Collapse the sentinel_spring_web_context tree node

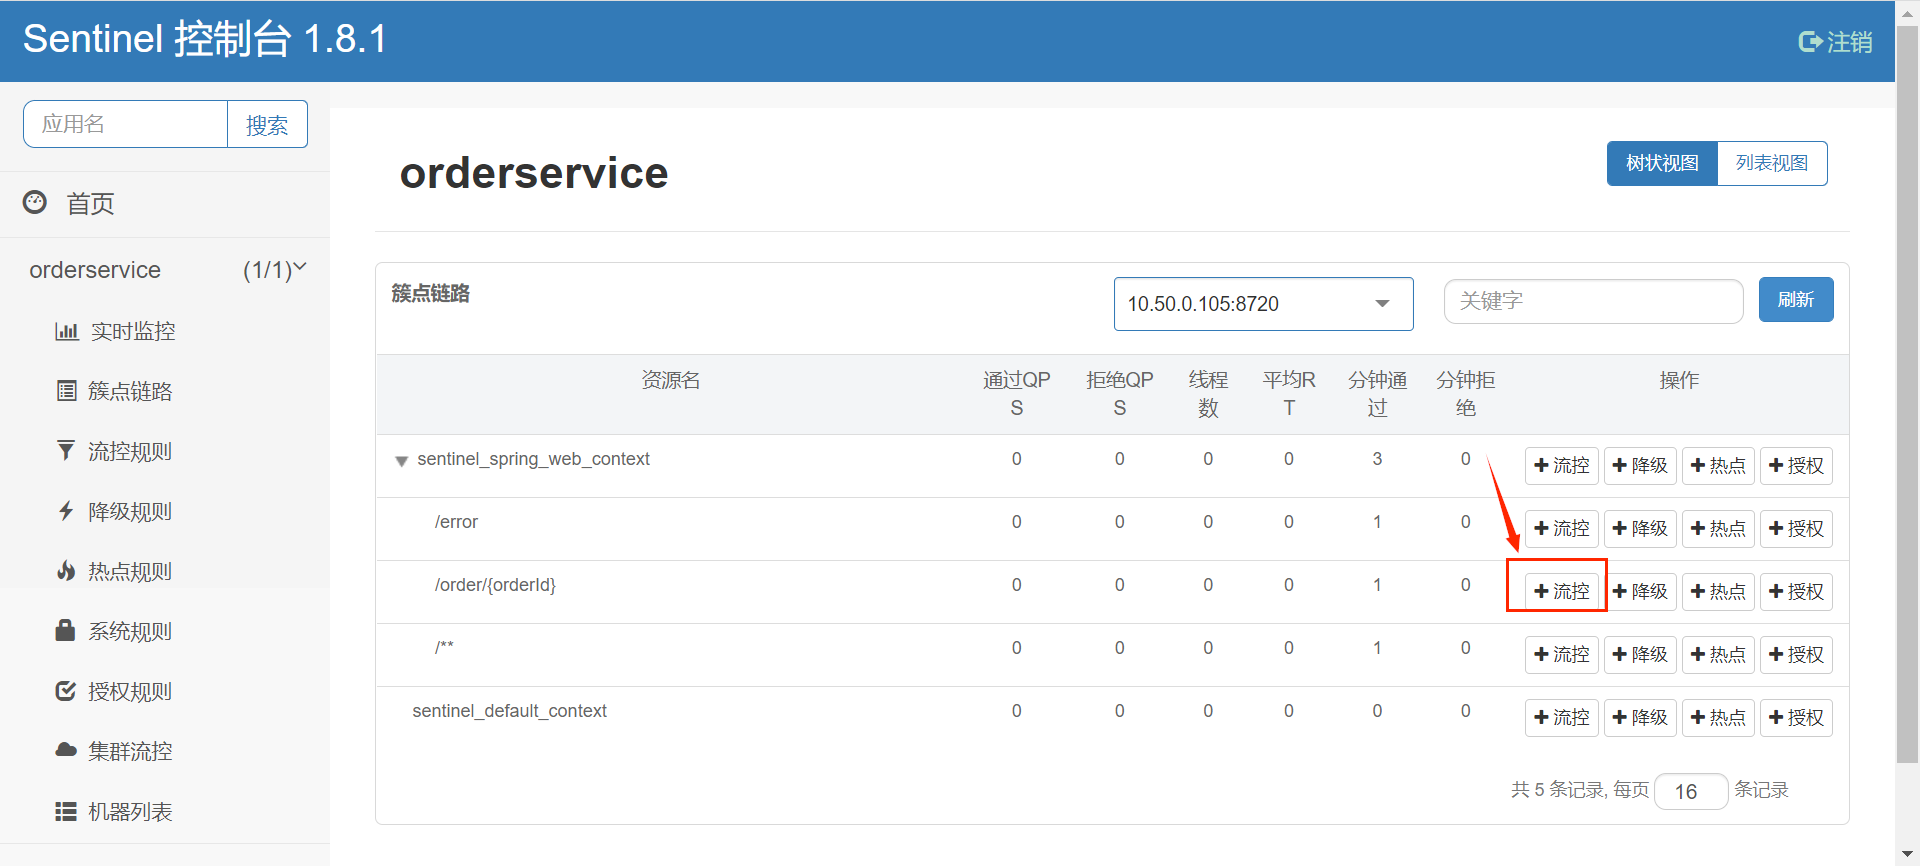pos(401,461)
